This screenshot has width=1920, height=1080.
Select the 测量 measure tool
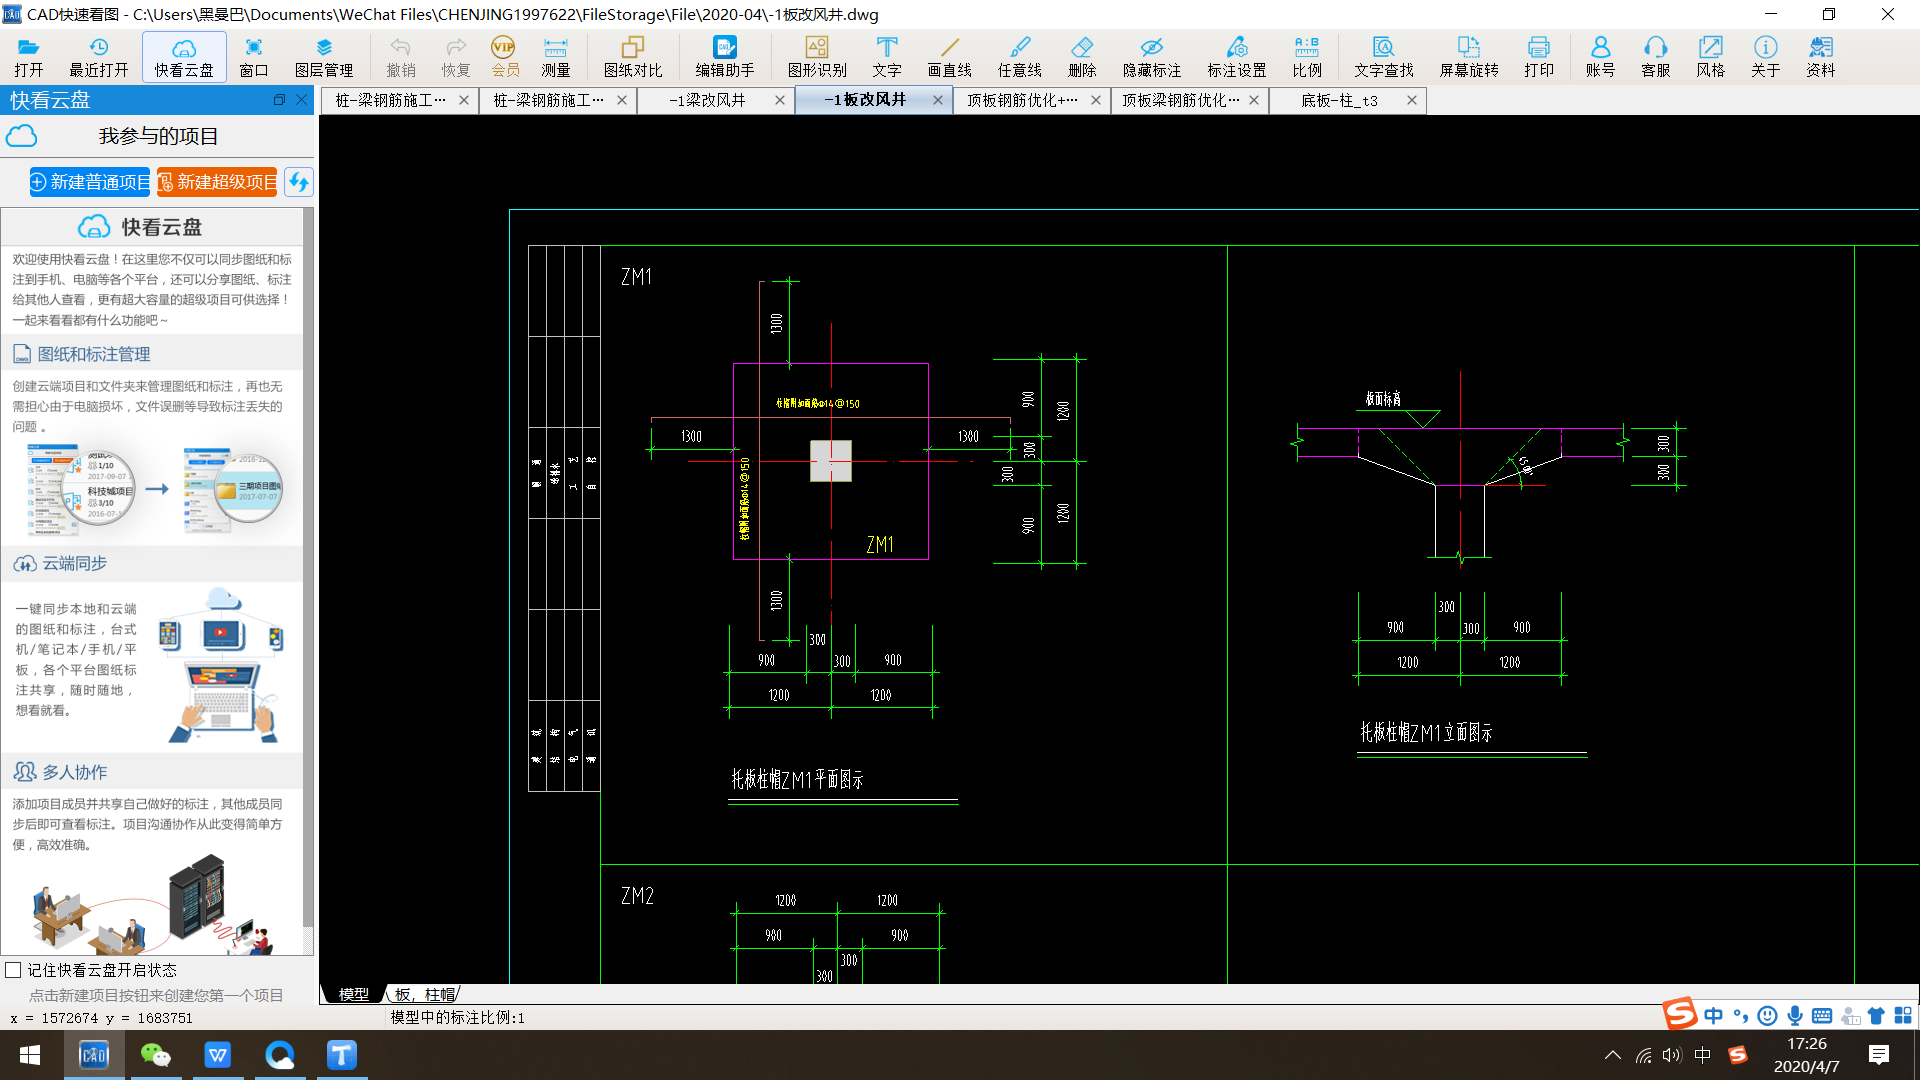point(555,57)
